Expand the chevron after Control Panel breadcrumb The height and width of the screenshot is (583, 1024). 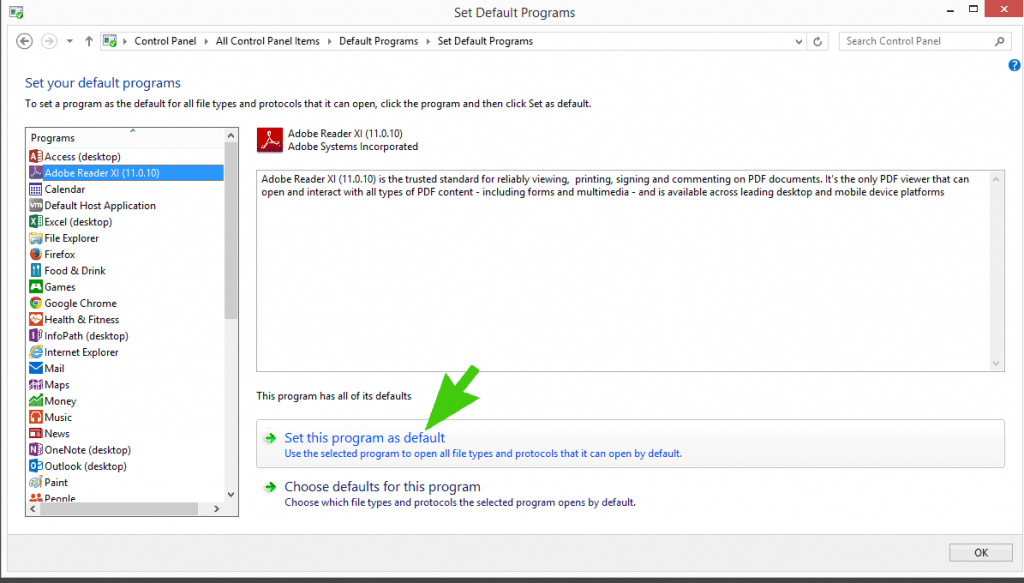pyautogui.click(x=206, y=41)
